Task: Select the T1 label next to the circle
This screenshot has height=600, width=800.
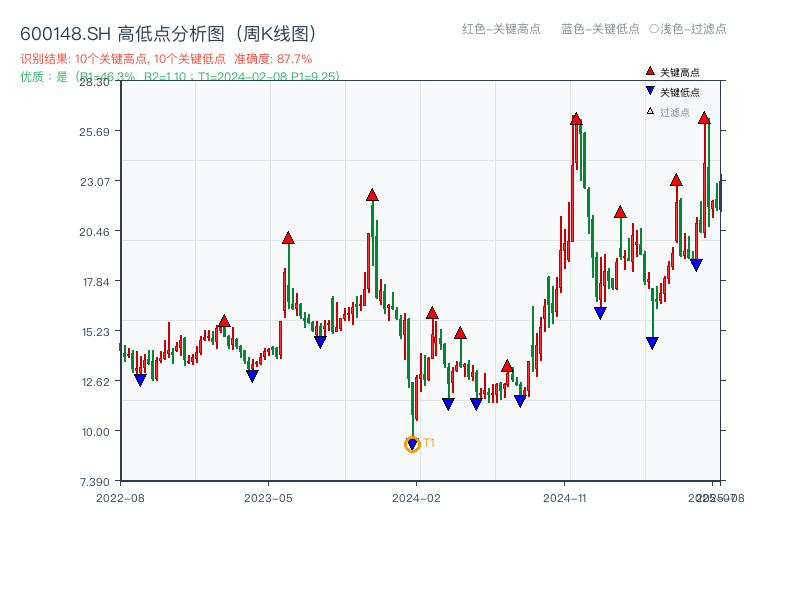Action: tap(428, 441)
